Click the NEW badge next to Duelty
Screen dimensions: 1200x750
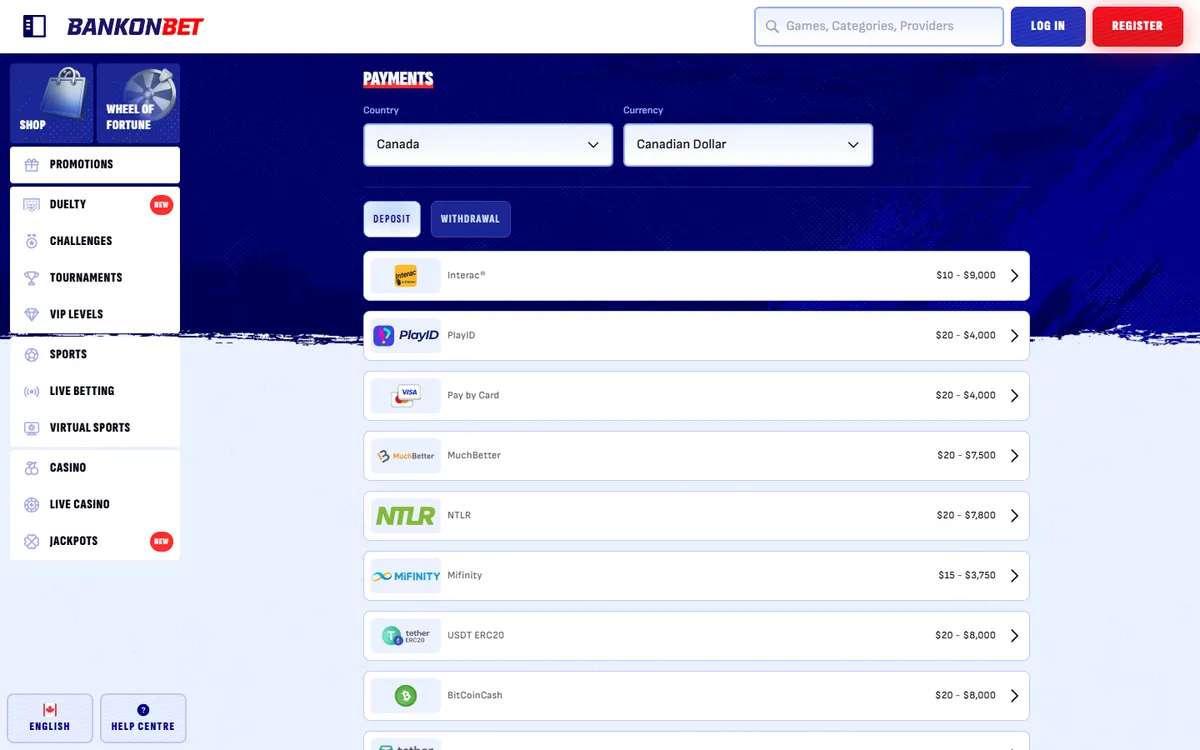[161, 205]
